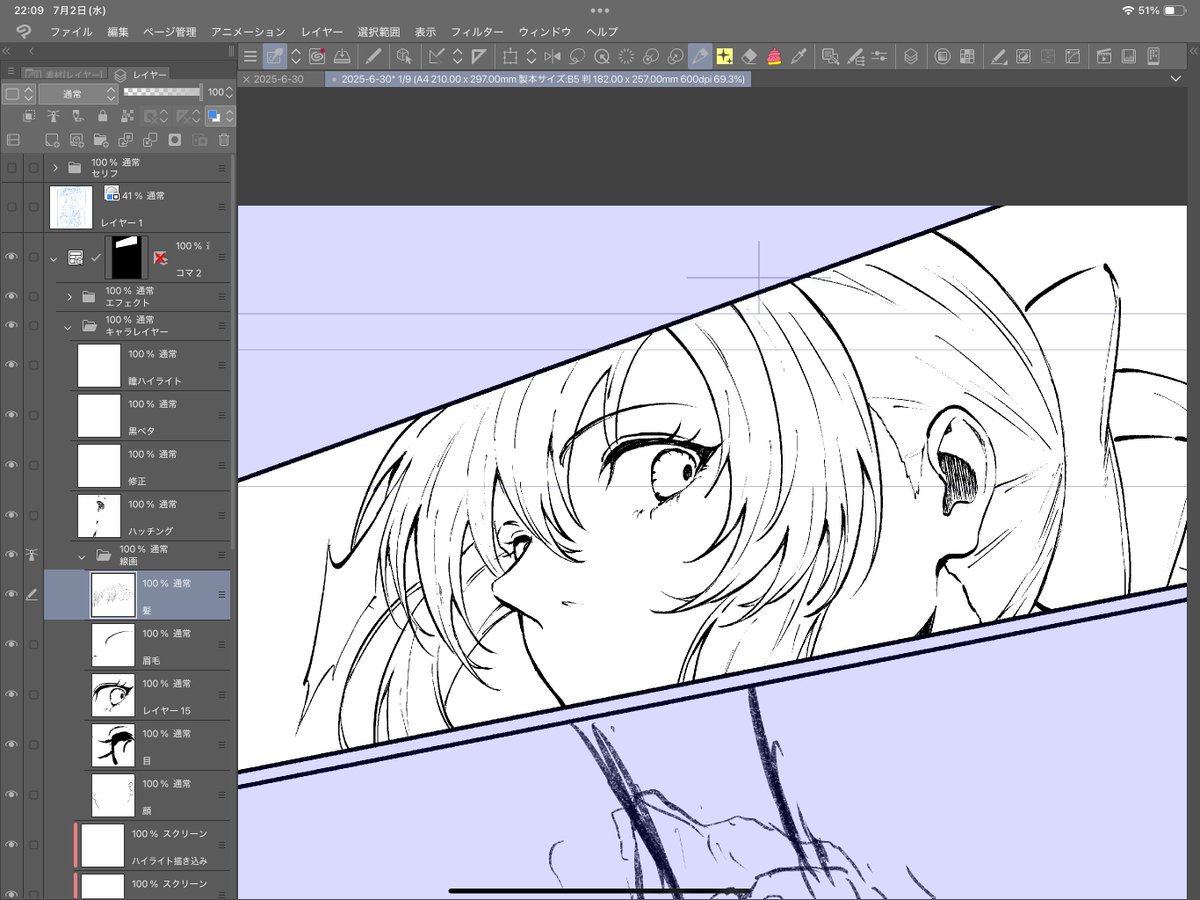Toggle set as reference layer lighthouse icon

53,116
